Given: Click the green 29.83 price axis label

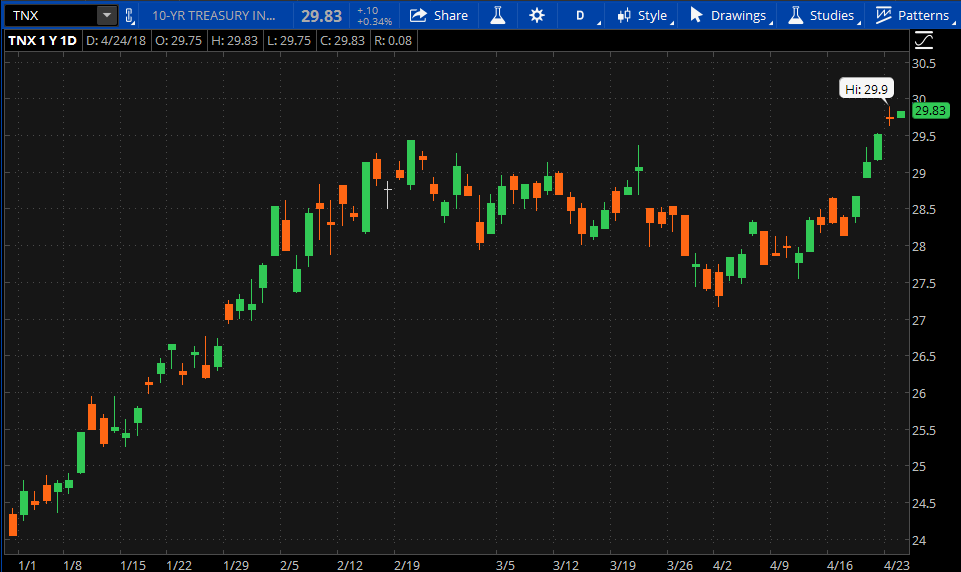Looking at the screenshot, I should pos(930,111).
